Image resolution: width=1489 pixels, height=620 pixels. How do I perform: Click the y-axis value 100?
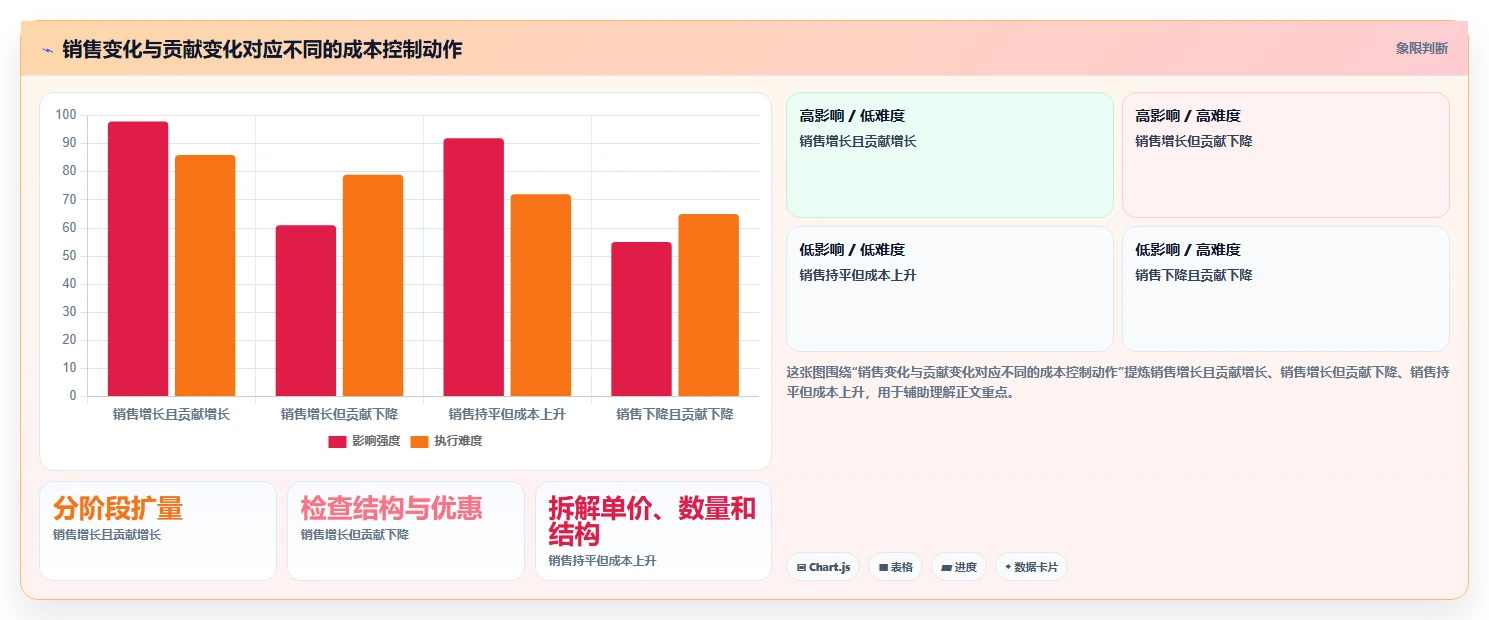click(x=66, y=115)
